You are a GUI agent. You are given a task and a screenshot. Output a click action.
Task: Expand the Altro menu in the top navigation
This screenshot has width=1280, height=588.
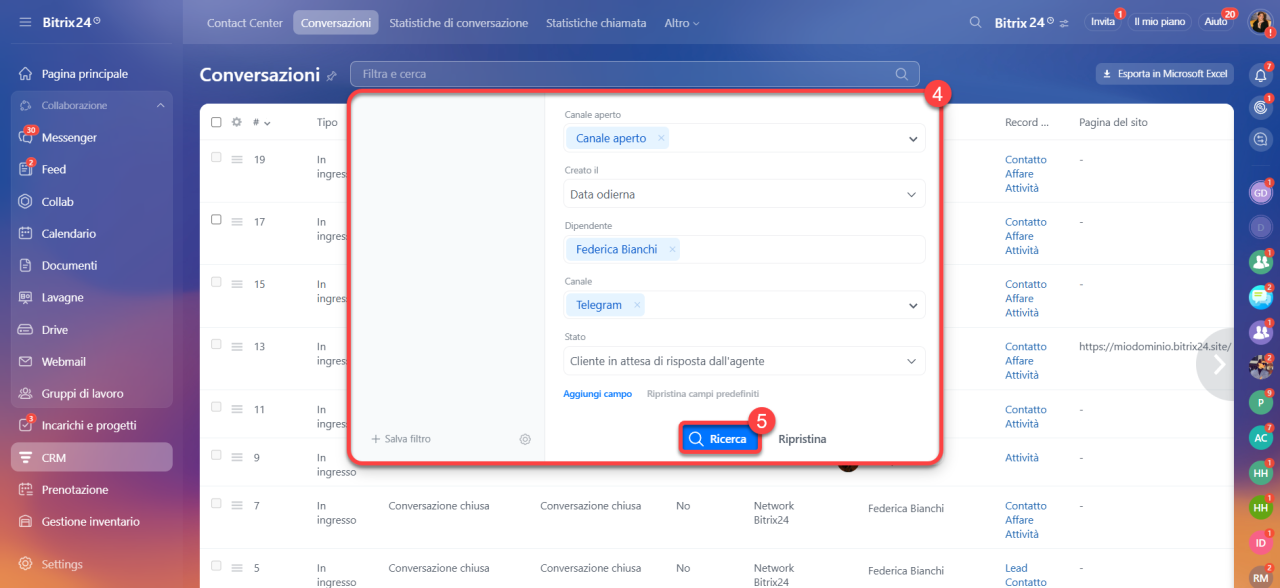[682, 22]
